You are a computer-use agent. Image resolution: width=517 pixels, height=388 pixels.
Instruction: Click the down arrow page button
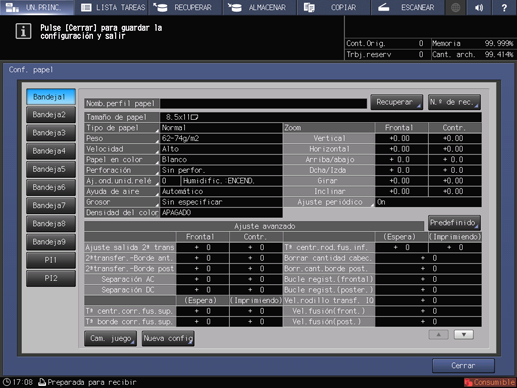click(x=464, y=334)
